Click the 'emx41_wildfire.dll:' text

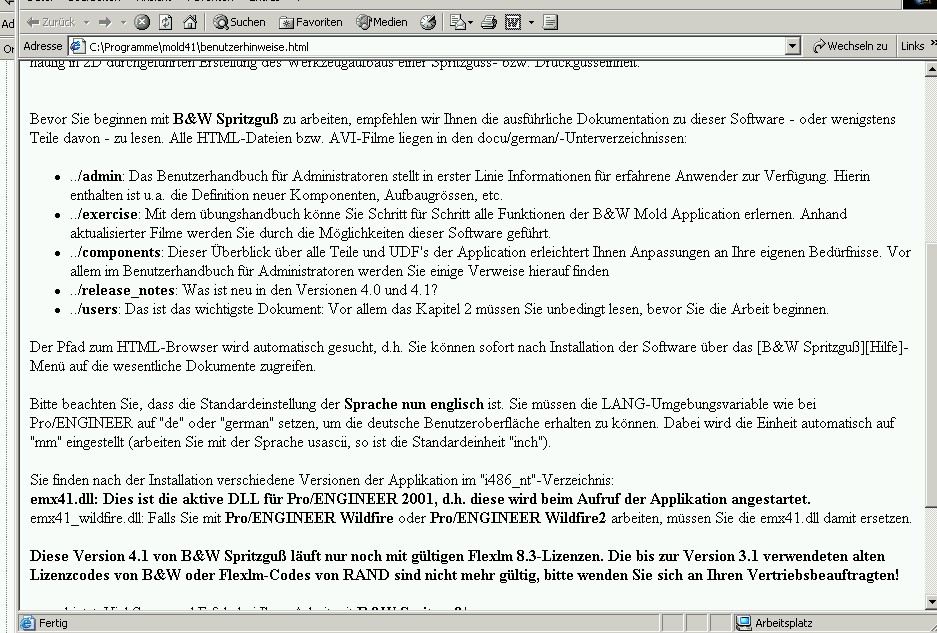pos(87,518)
